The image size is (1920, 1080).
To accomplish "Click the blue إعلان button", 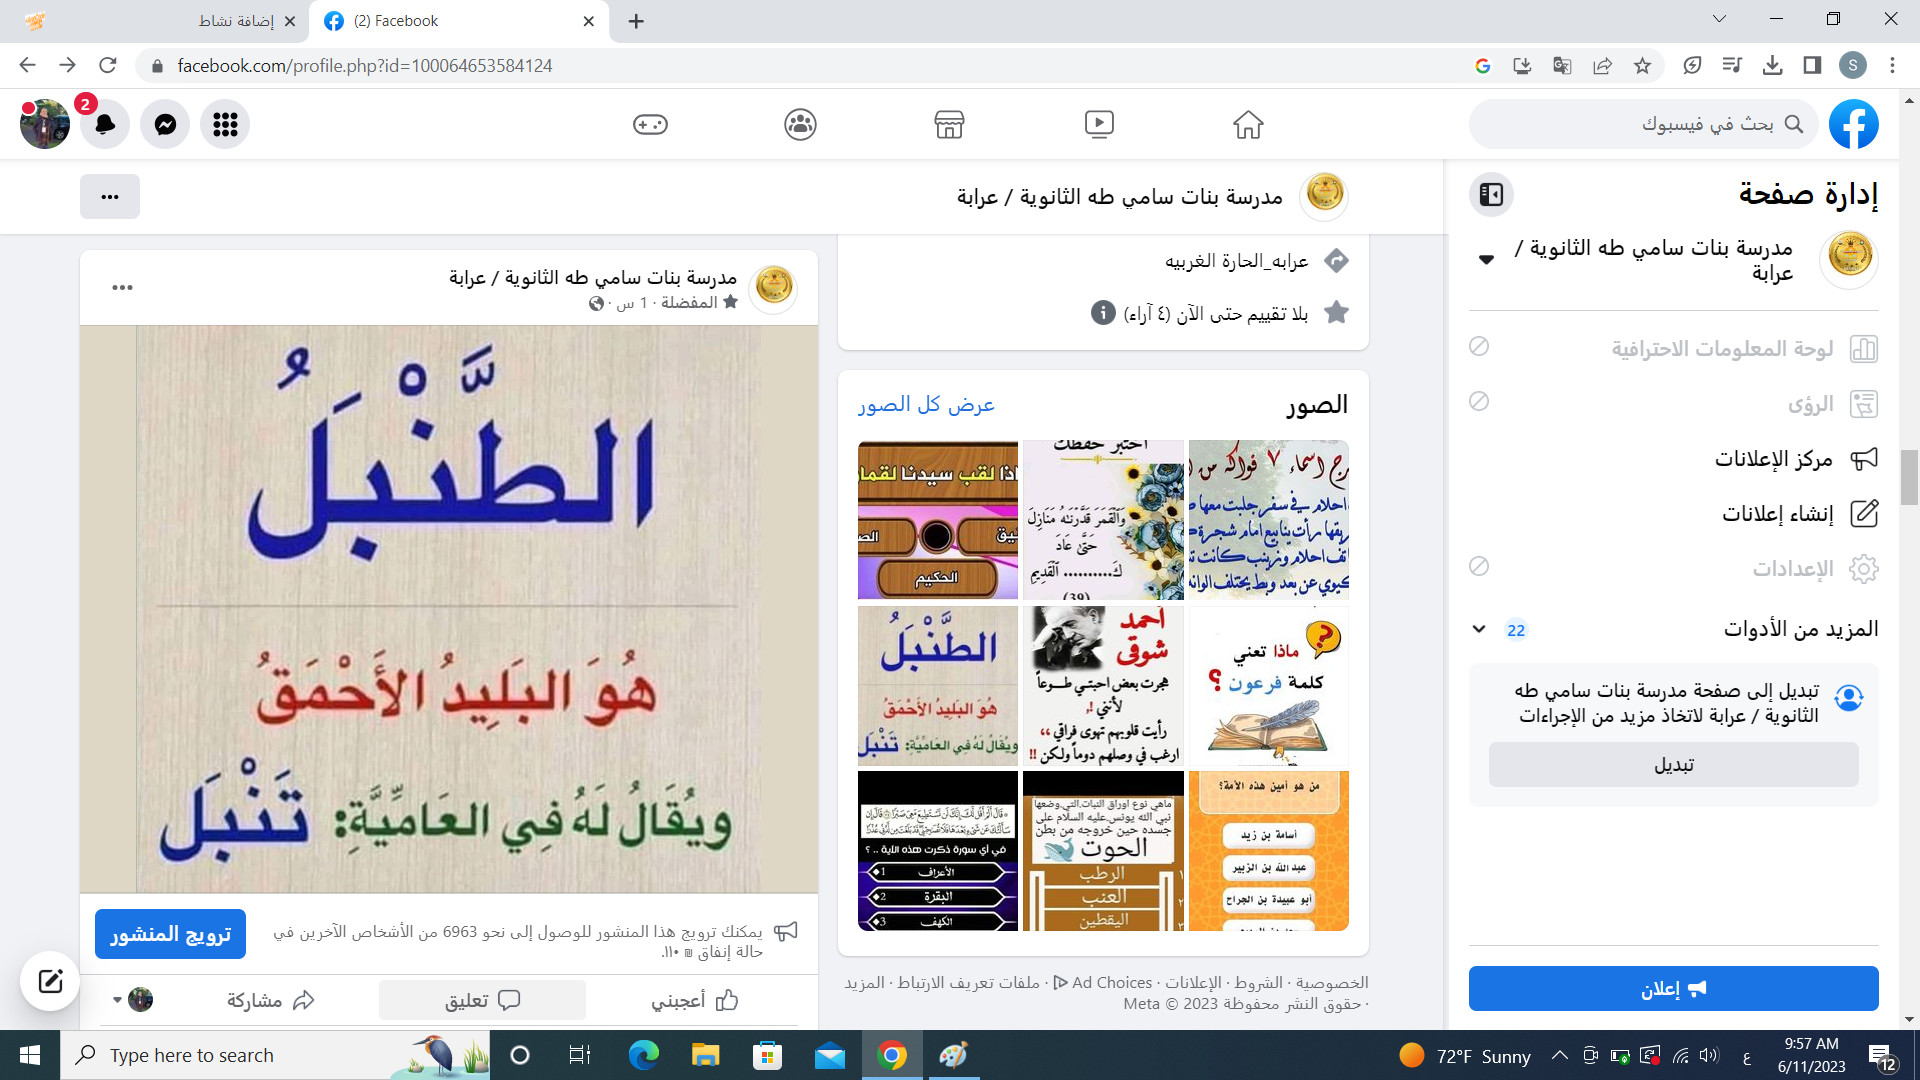I will 1674,989.
